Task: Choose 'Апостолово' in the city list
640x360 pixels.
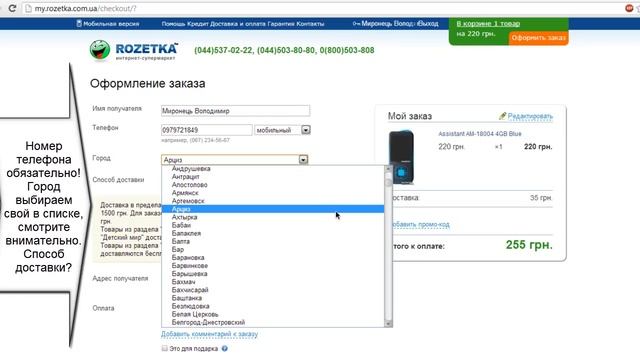Action: point(189,185)
